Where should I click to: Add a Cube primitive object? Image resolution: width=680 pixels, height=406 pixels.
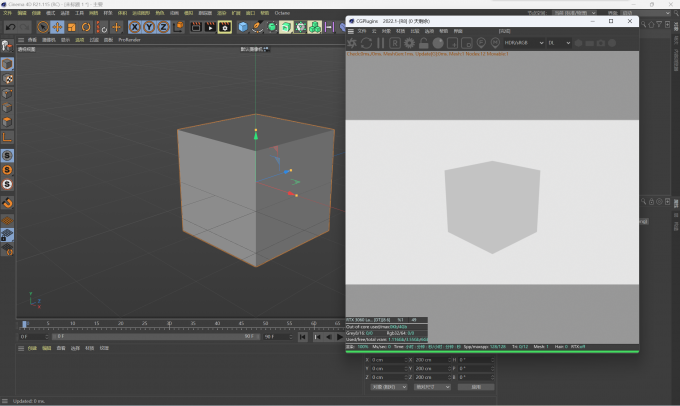tap(243, 27)
